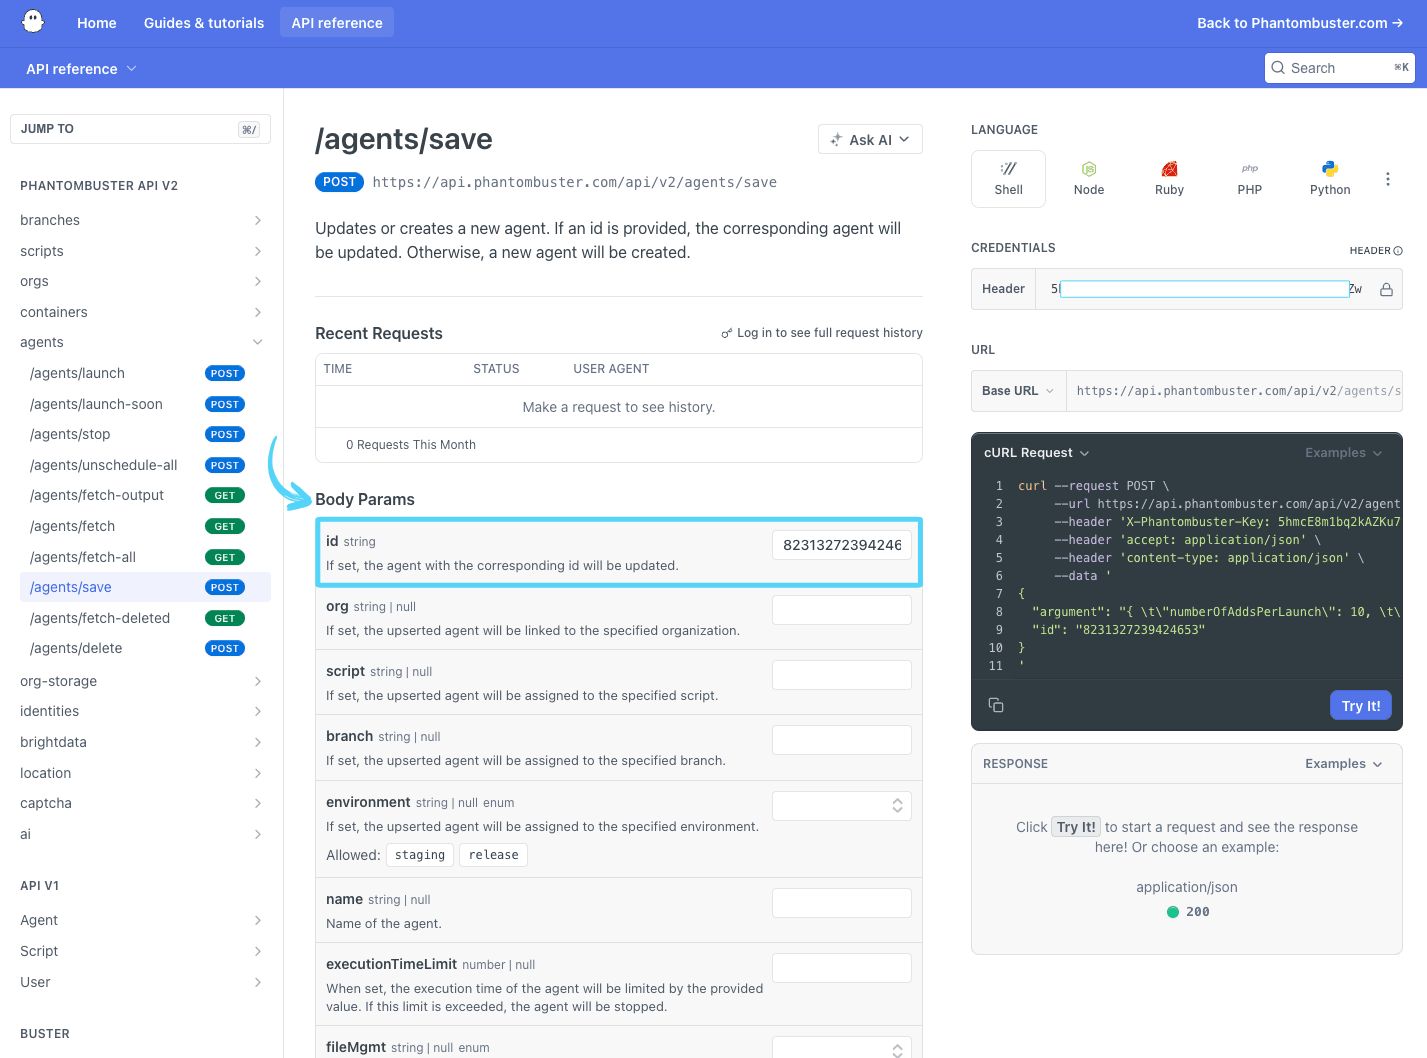This screenshot has height=1058, width=1427.
Task: Open /agents/unschedule-all endpoint
Action: pyautogui.click(x=104, y=465)
